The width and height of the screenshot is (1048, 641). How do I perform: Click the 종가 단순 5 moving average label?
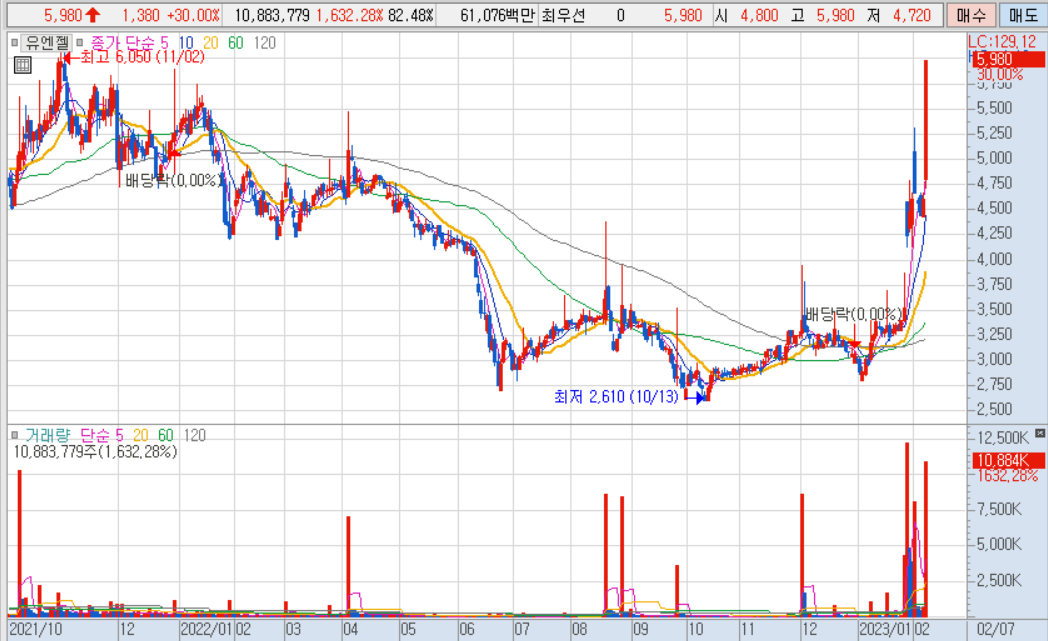pos(129,43)
